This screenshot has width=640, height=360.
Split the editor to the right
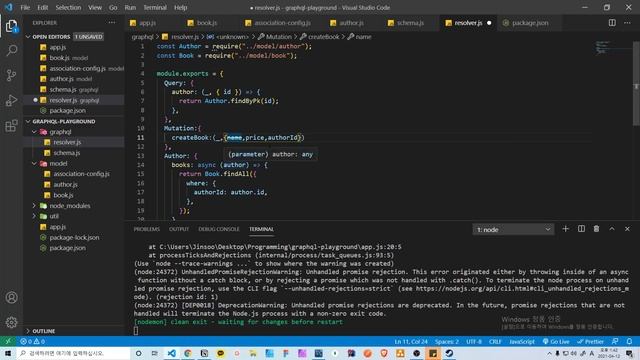[x=612, y=23]
